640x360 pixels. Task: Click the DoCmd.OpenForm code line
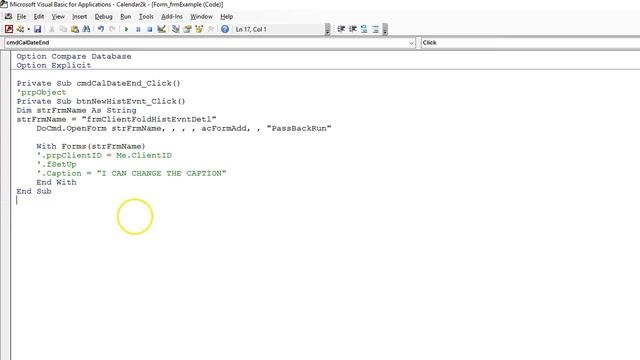(x=184, y=128)
